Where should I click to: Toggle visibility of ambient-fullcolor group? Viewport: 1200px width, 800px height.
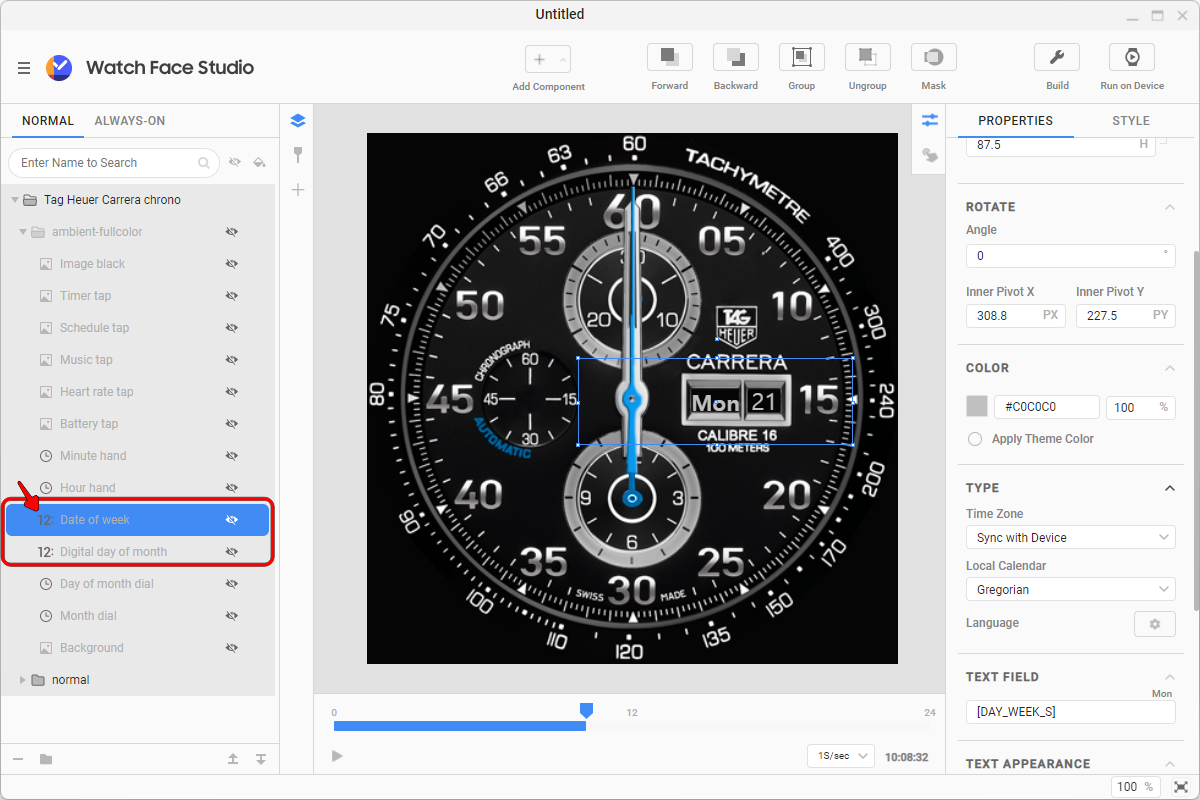(x=231, y=232)
